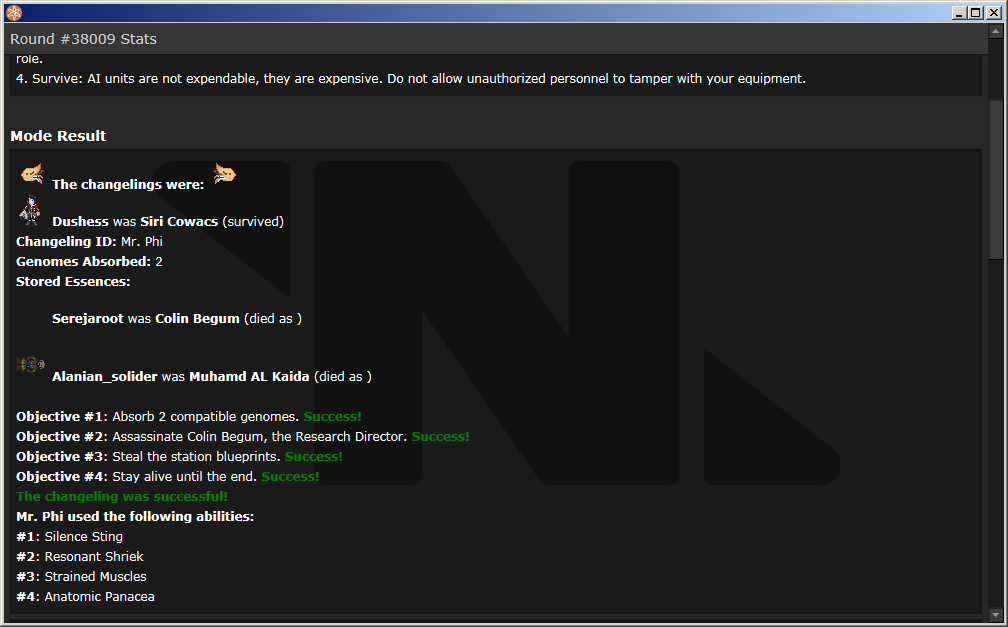This screenshot has height=627, width=1008.
Task: Click the app icon in the title bar
Action: coord(14,13)
